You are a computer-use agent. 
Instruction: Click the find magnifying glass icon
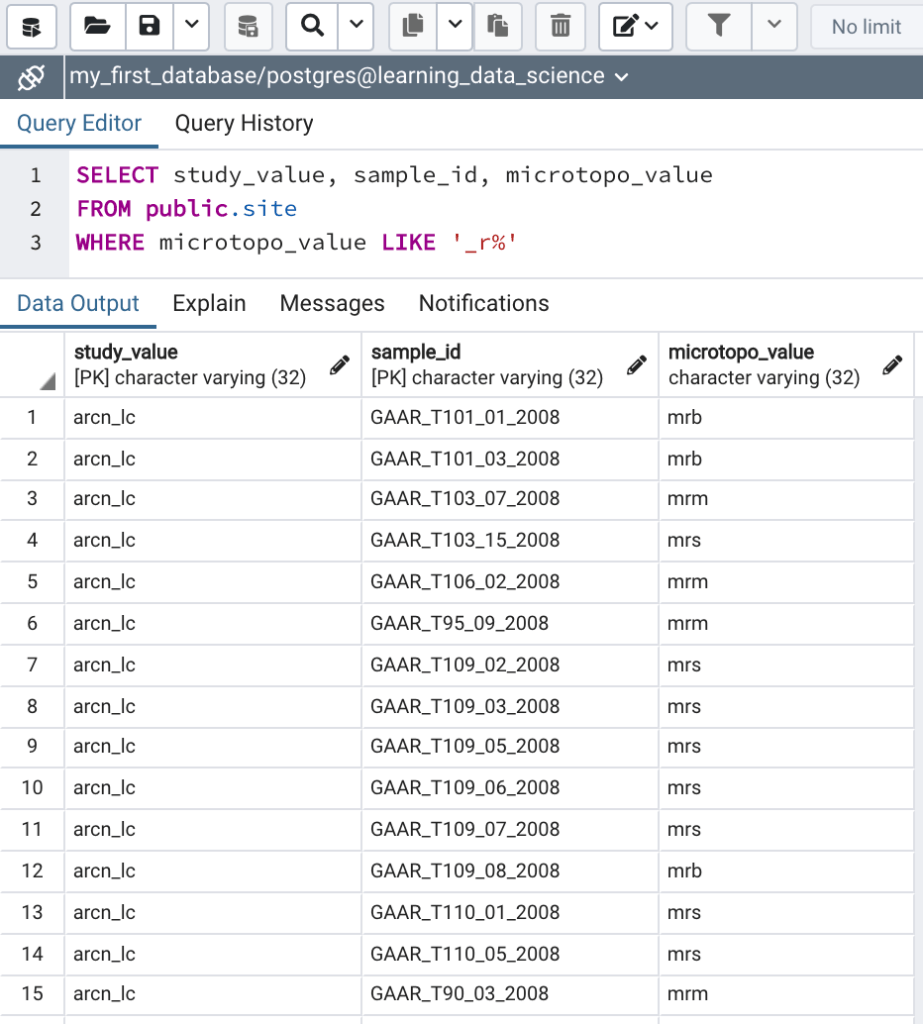312,26
